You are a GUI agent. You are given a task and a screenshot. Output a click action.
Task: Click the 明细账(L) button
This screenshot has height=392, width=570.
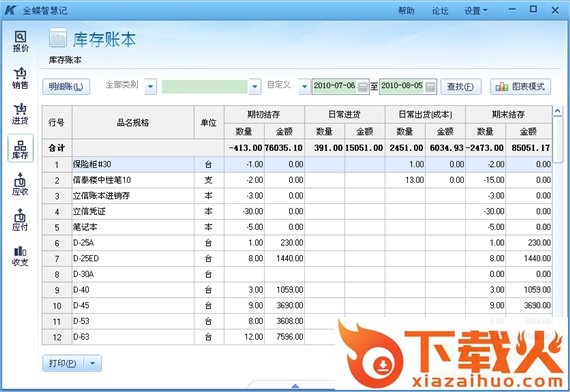click(66, 87)
